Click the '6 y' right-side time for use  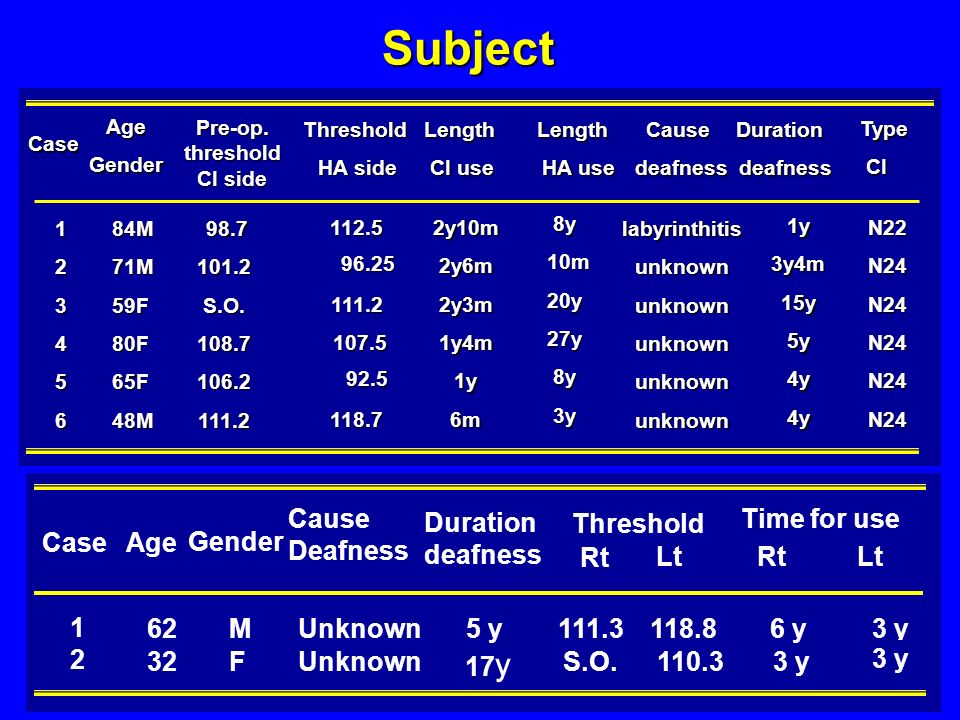(788, 629)
